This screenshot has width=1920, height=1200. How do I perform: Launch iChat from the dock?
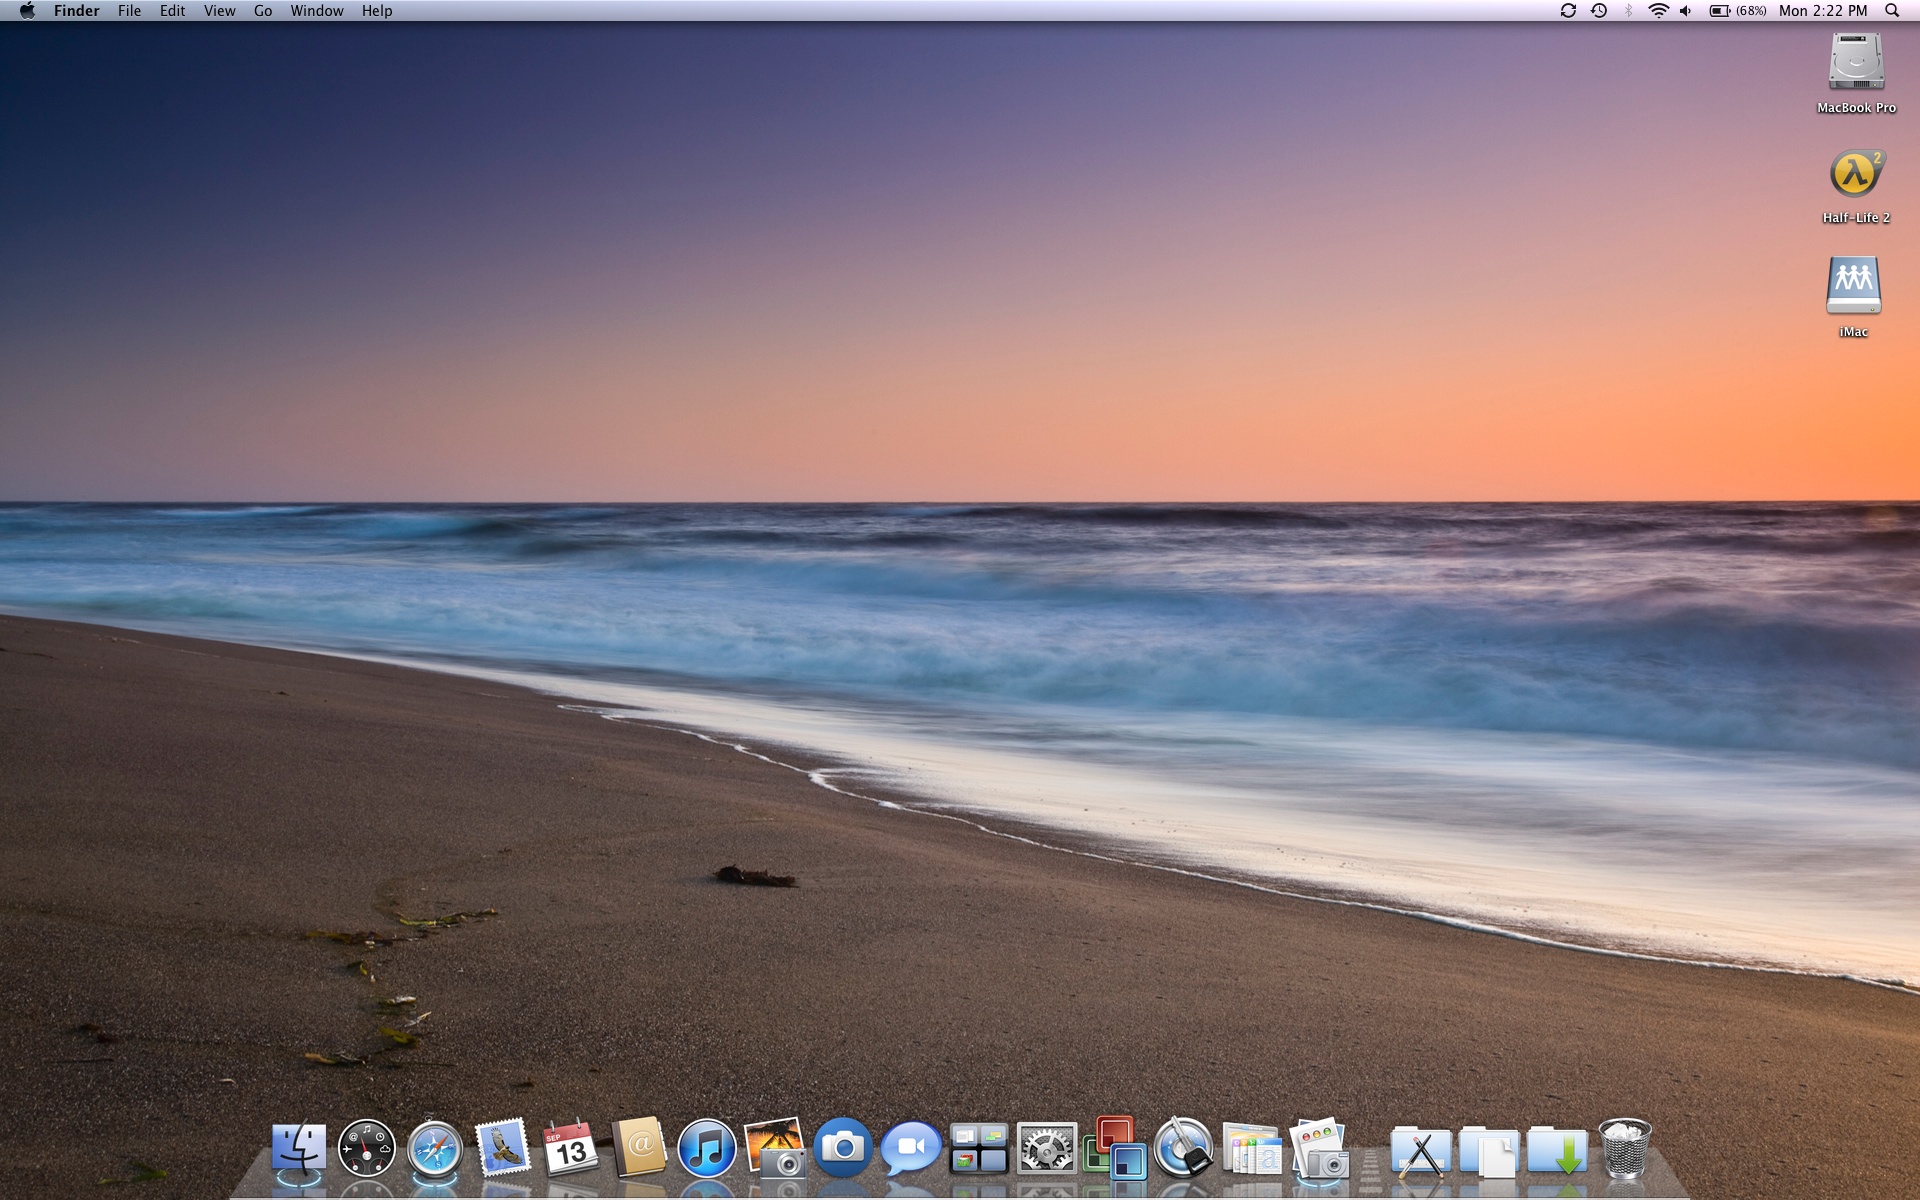[910, 1148]
